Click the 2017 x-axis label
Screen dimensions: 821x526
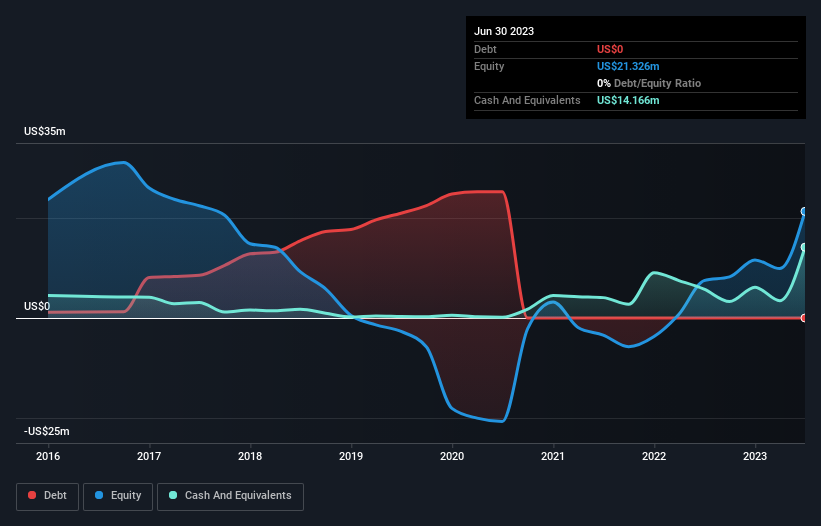(149, 456)
